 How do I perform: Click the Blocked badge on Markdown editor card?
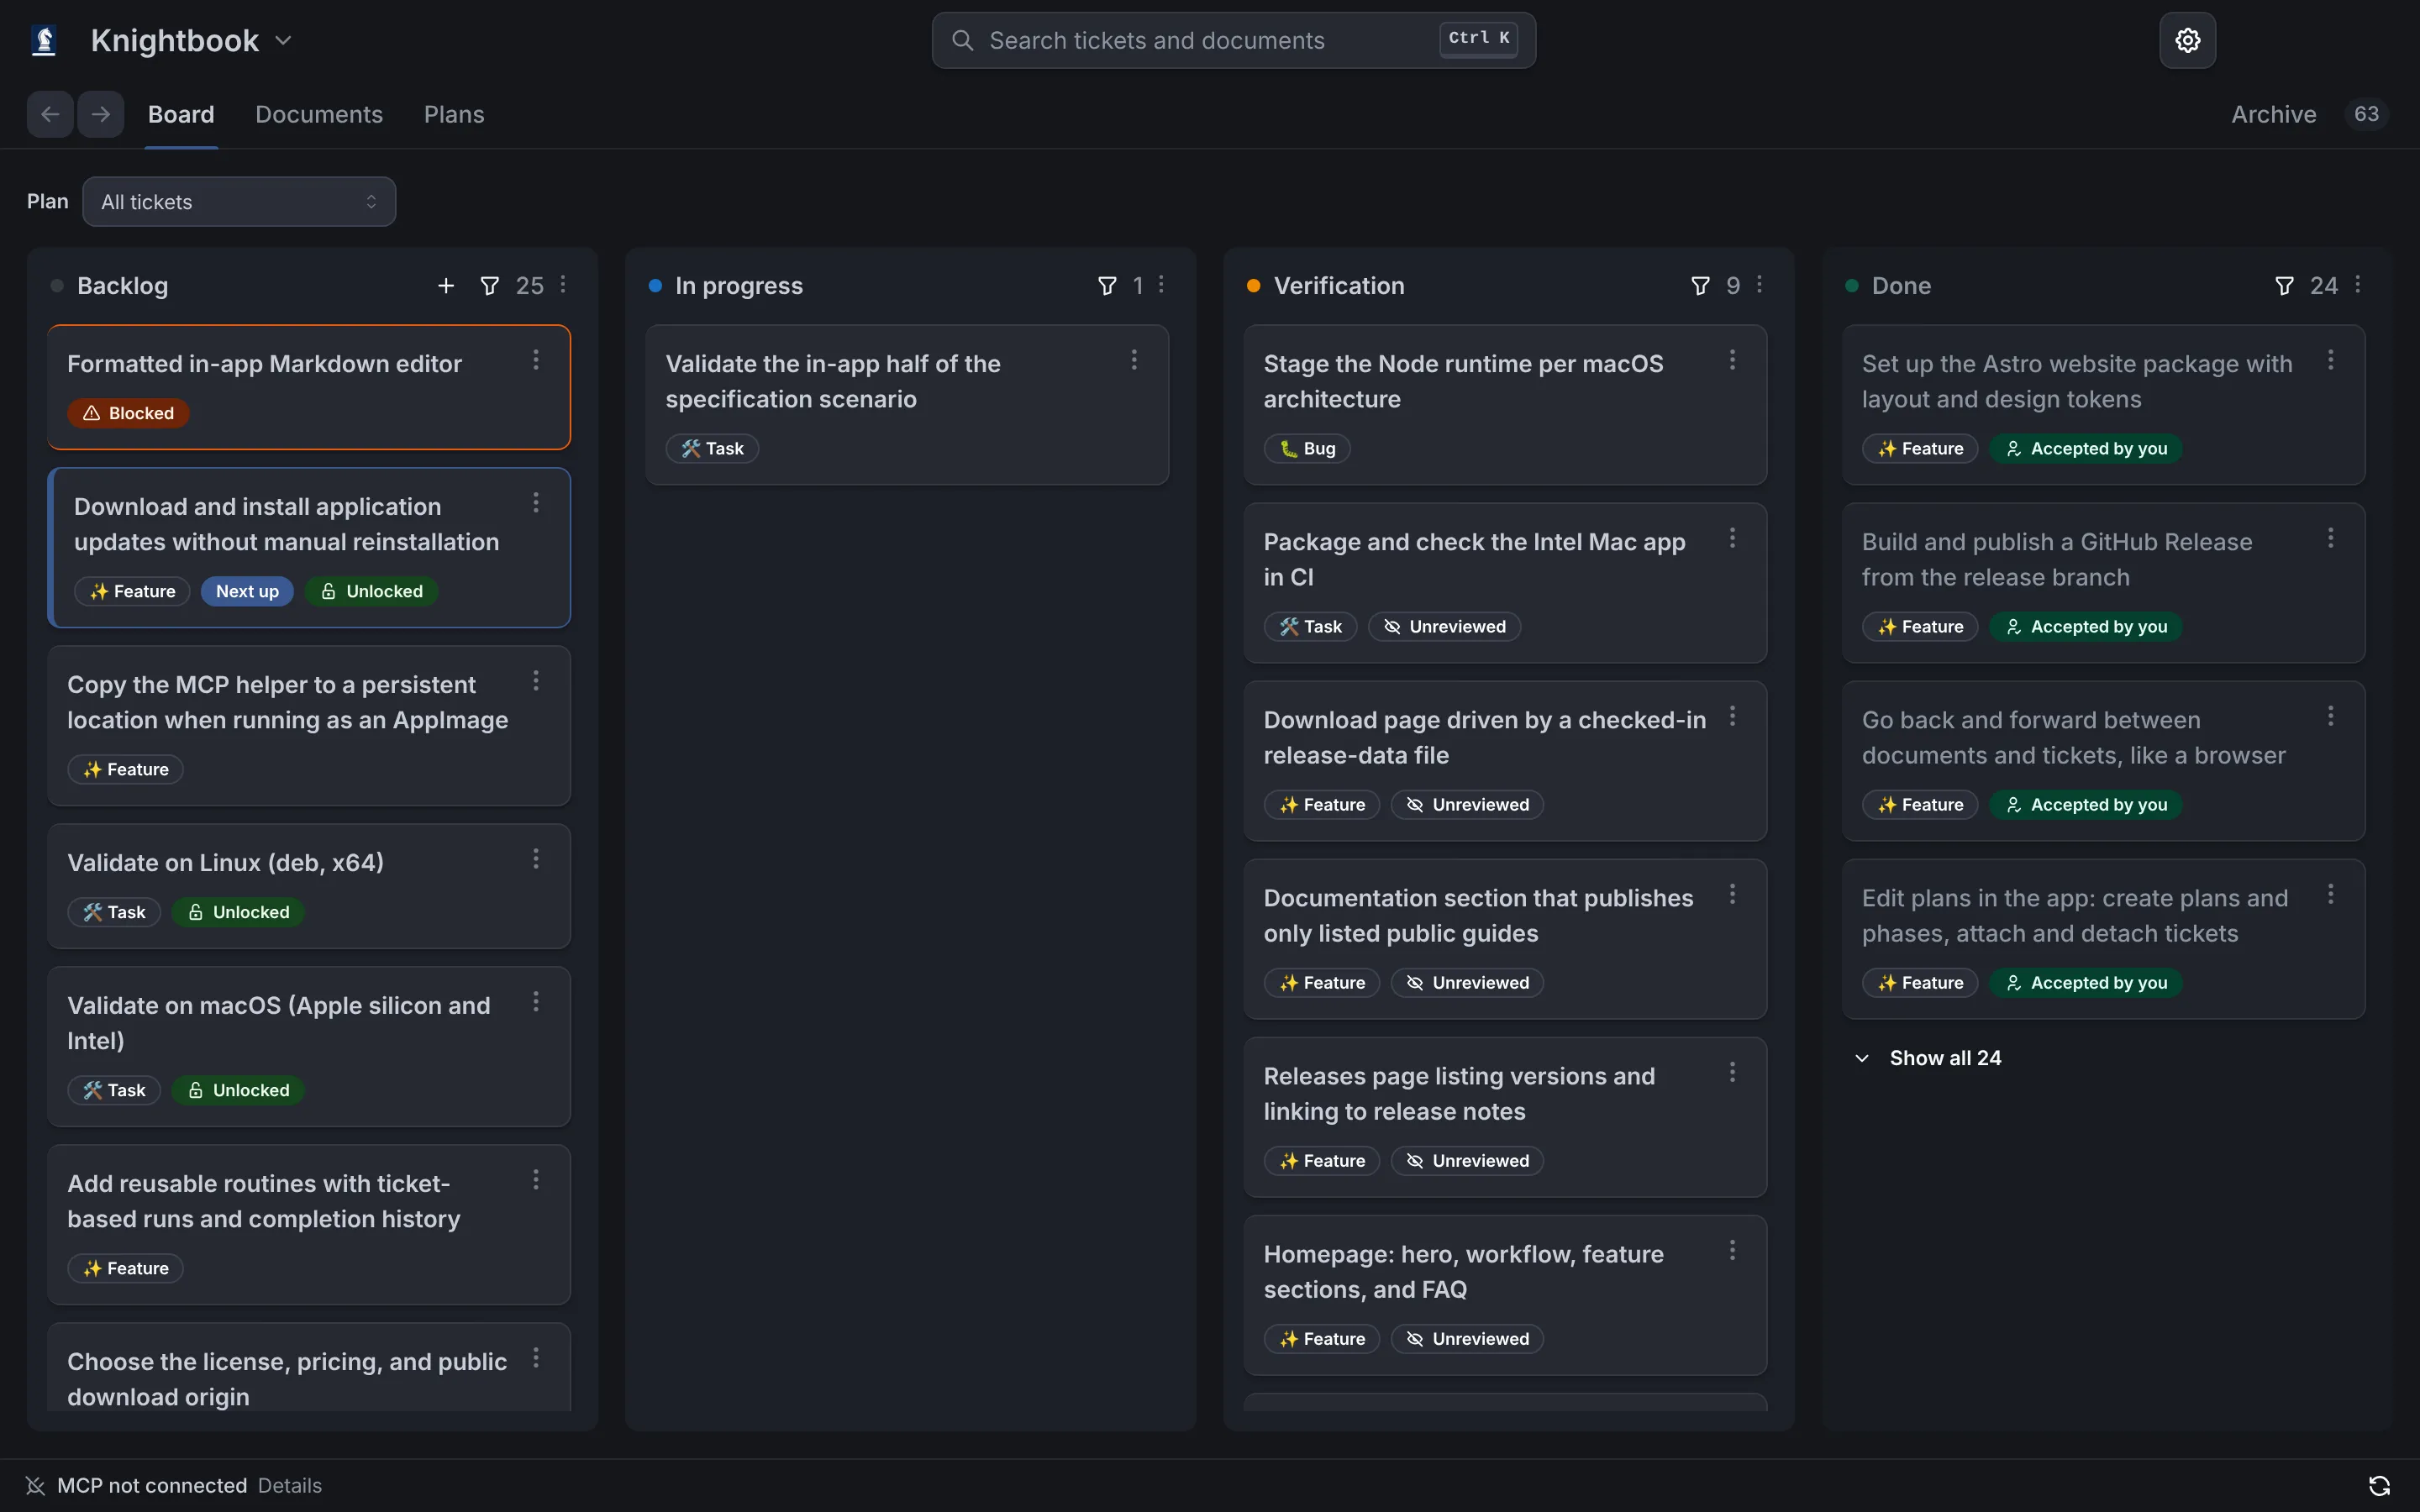point(128,413)
